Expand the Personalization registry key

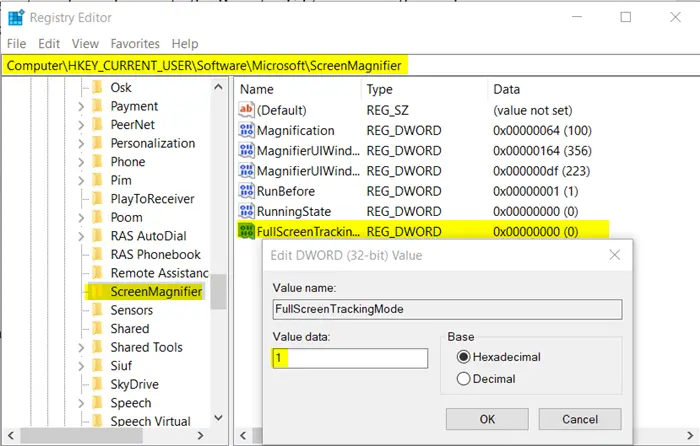81,143
